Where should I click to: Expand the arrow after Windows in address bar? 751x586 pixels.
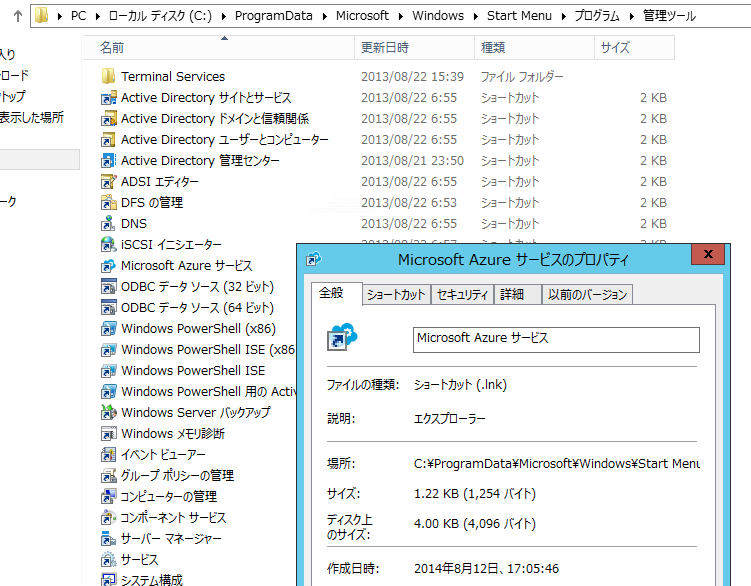[476, 16]
